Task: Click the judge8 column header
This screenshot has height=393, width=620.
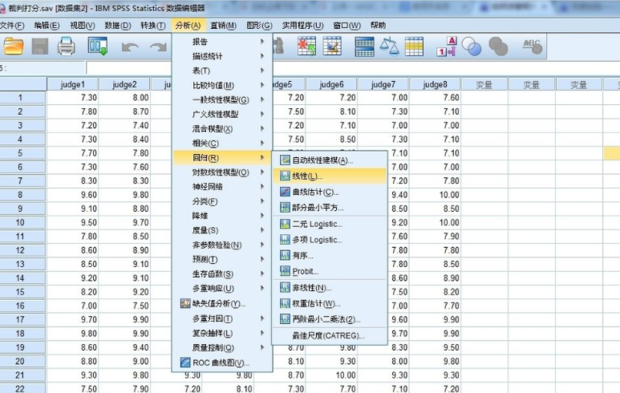Action: pyautogui.click(x=435, y=84)
